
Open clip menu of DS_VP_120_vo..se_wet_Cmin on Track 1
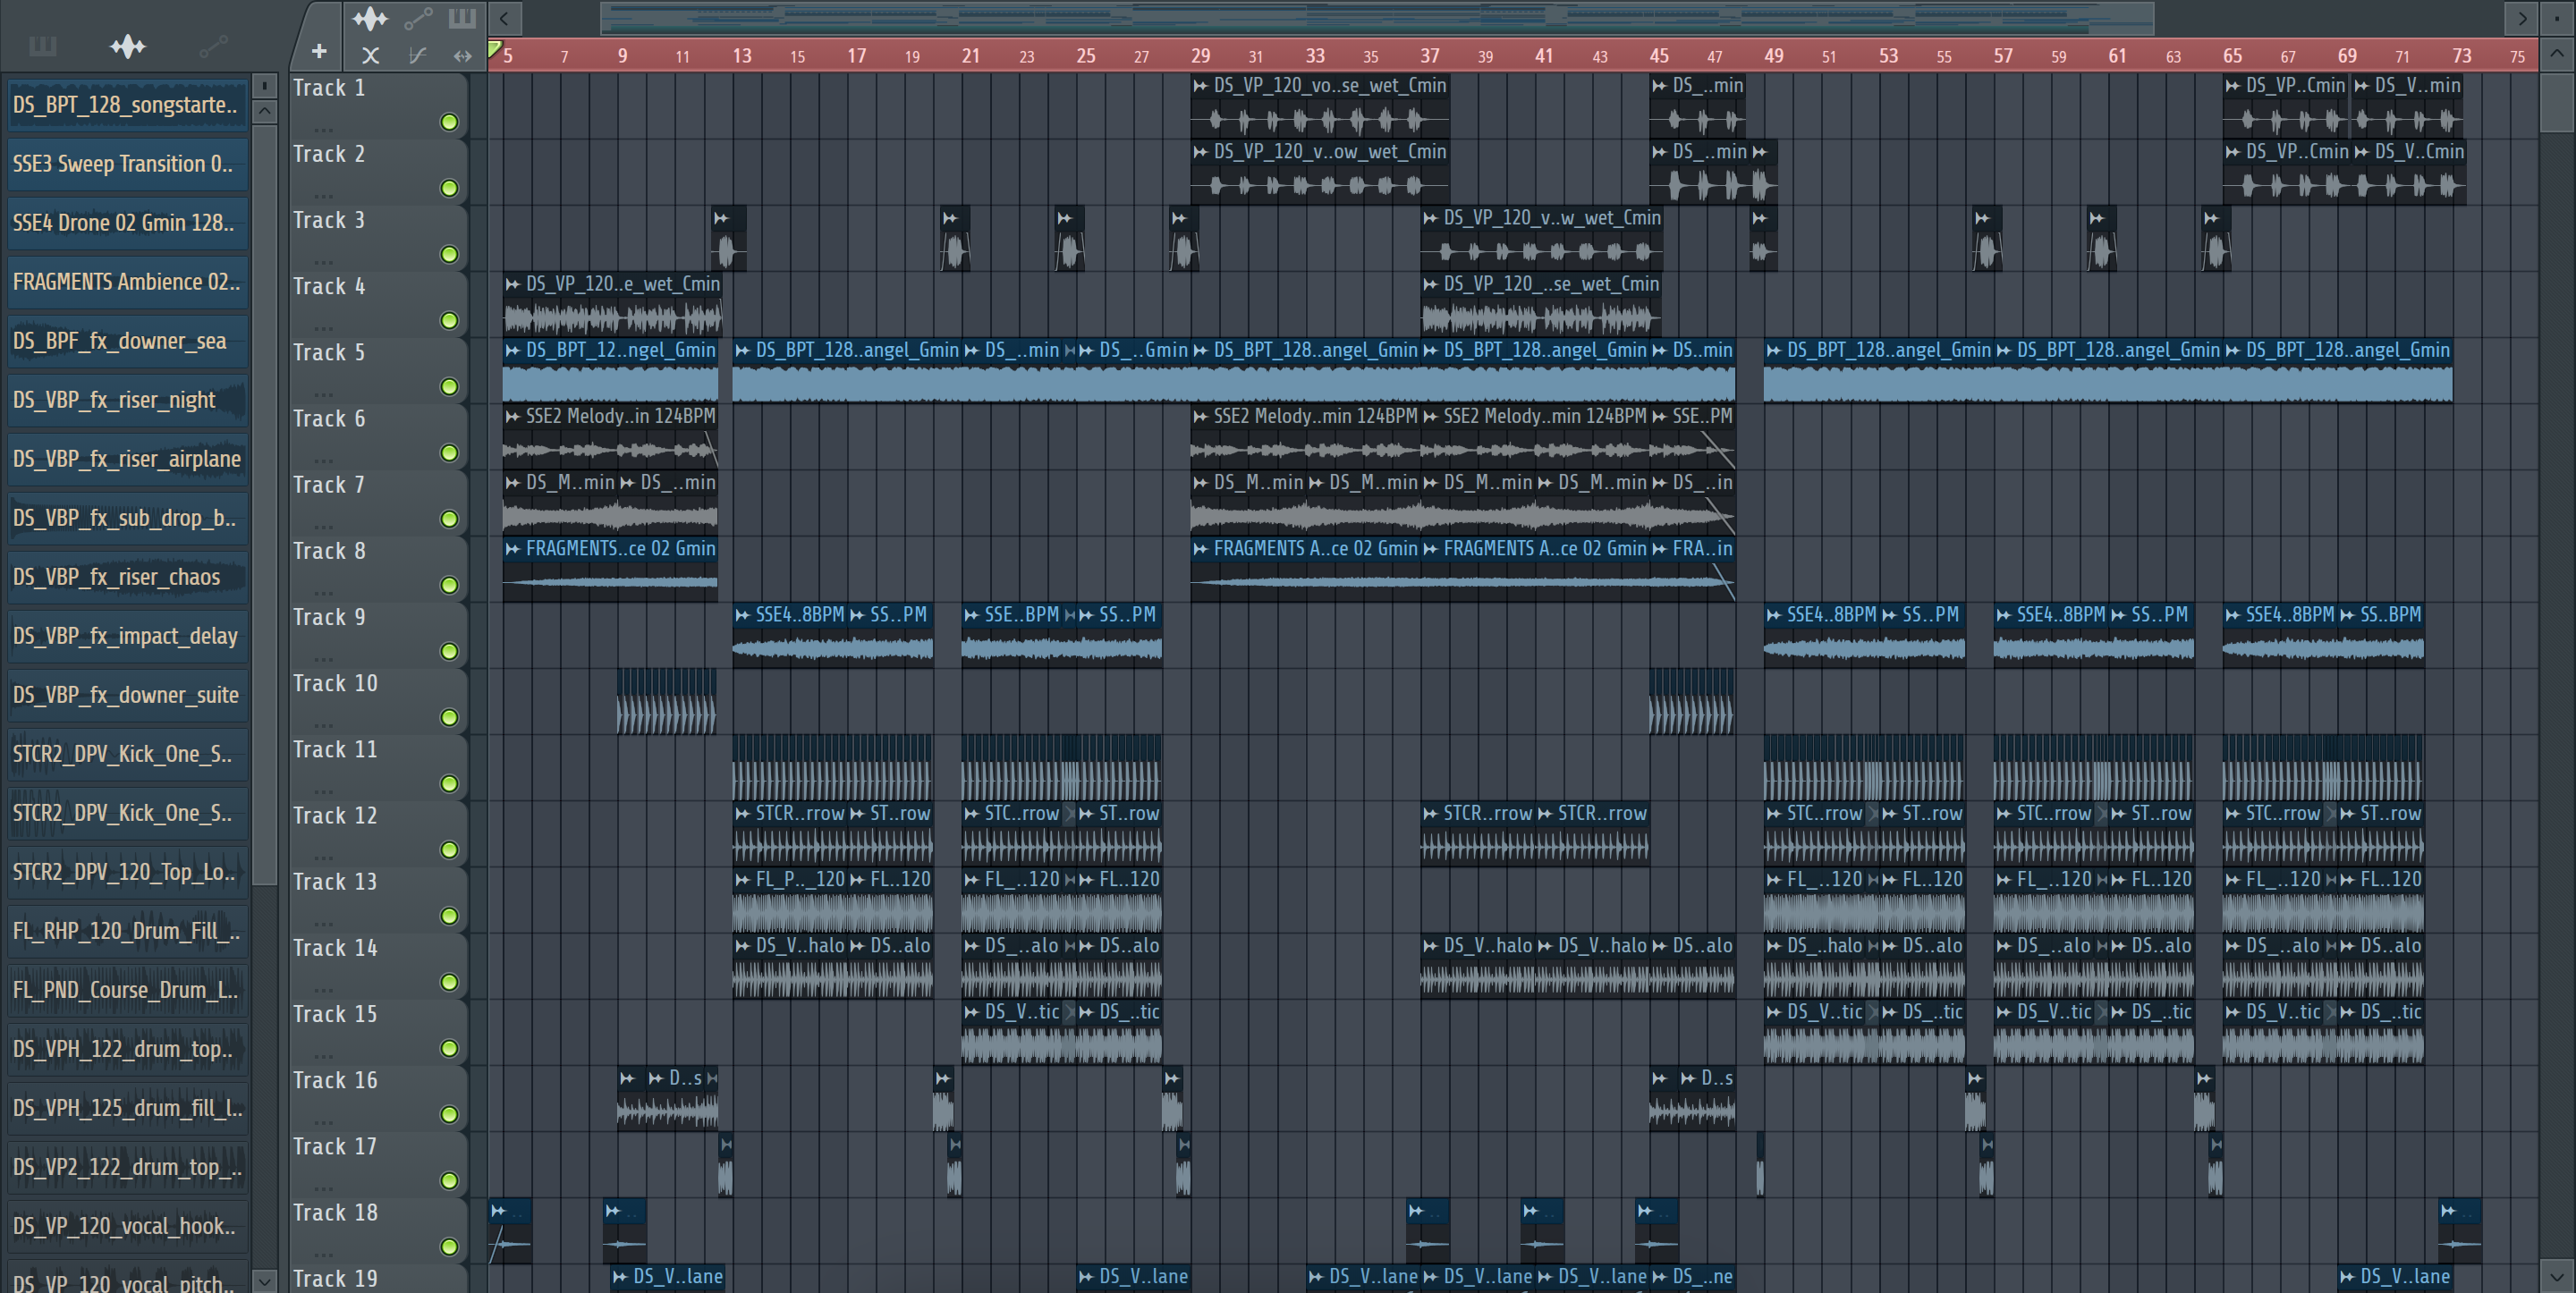tap(1201, 86)
